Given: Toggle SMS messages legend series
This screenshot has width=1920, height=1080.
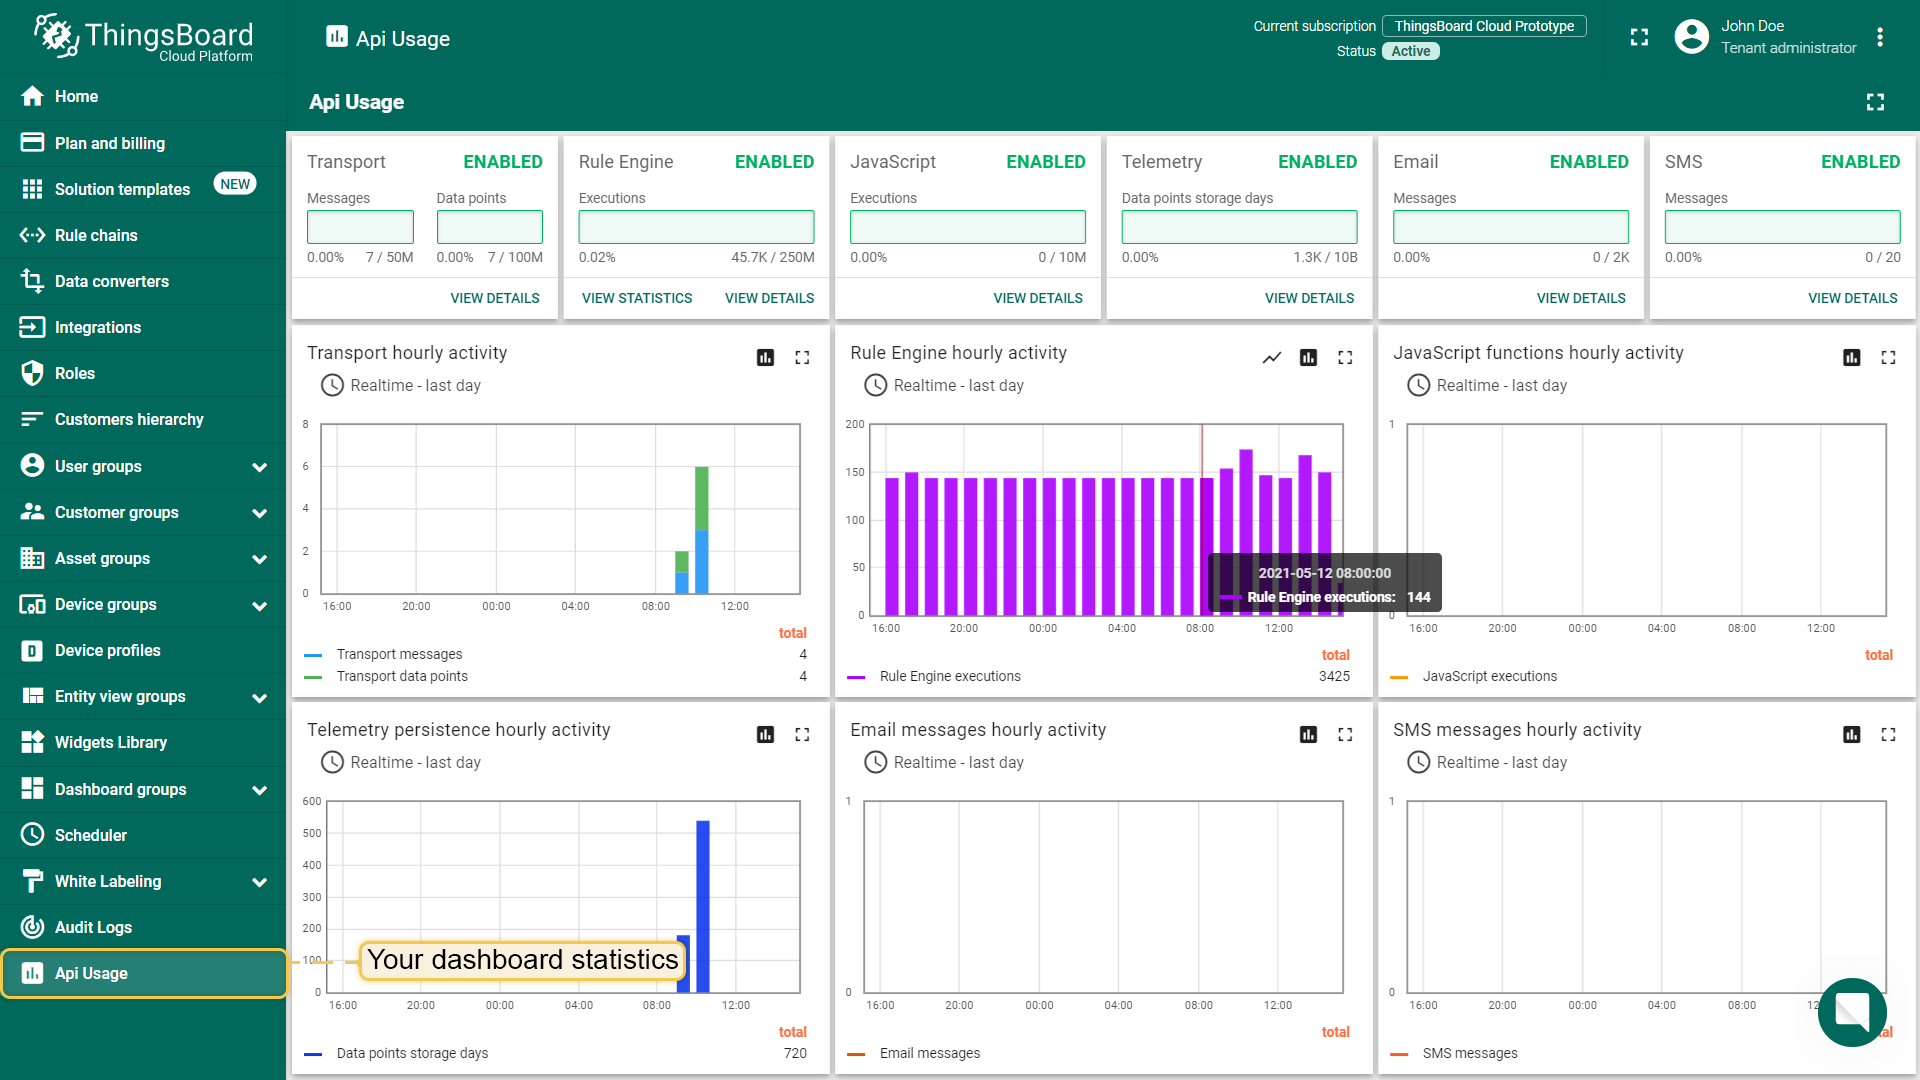Looking at the screenshot, I should point(1470,1053).
